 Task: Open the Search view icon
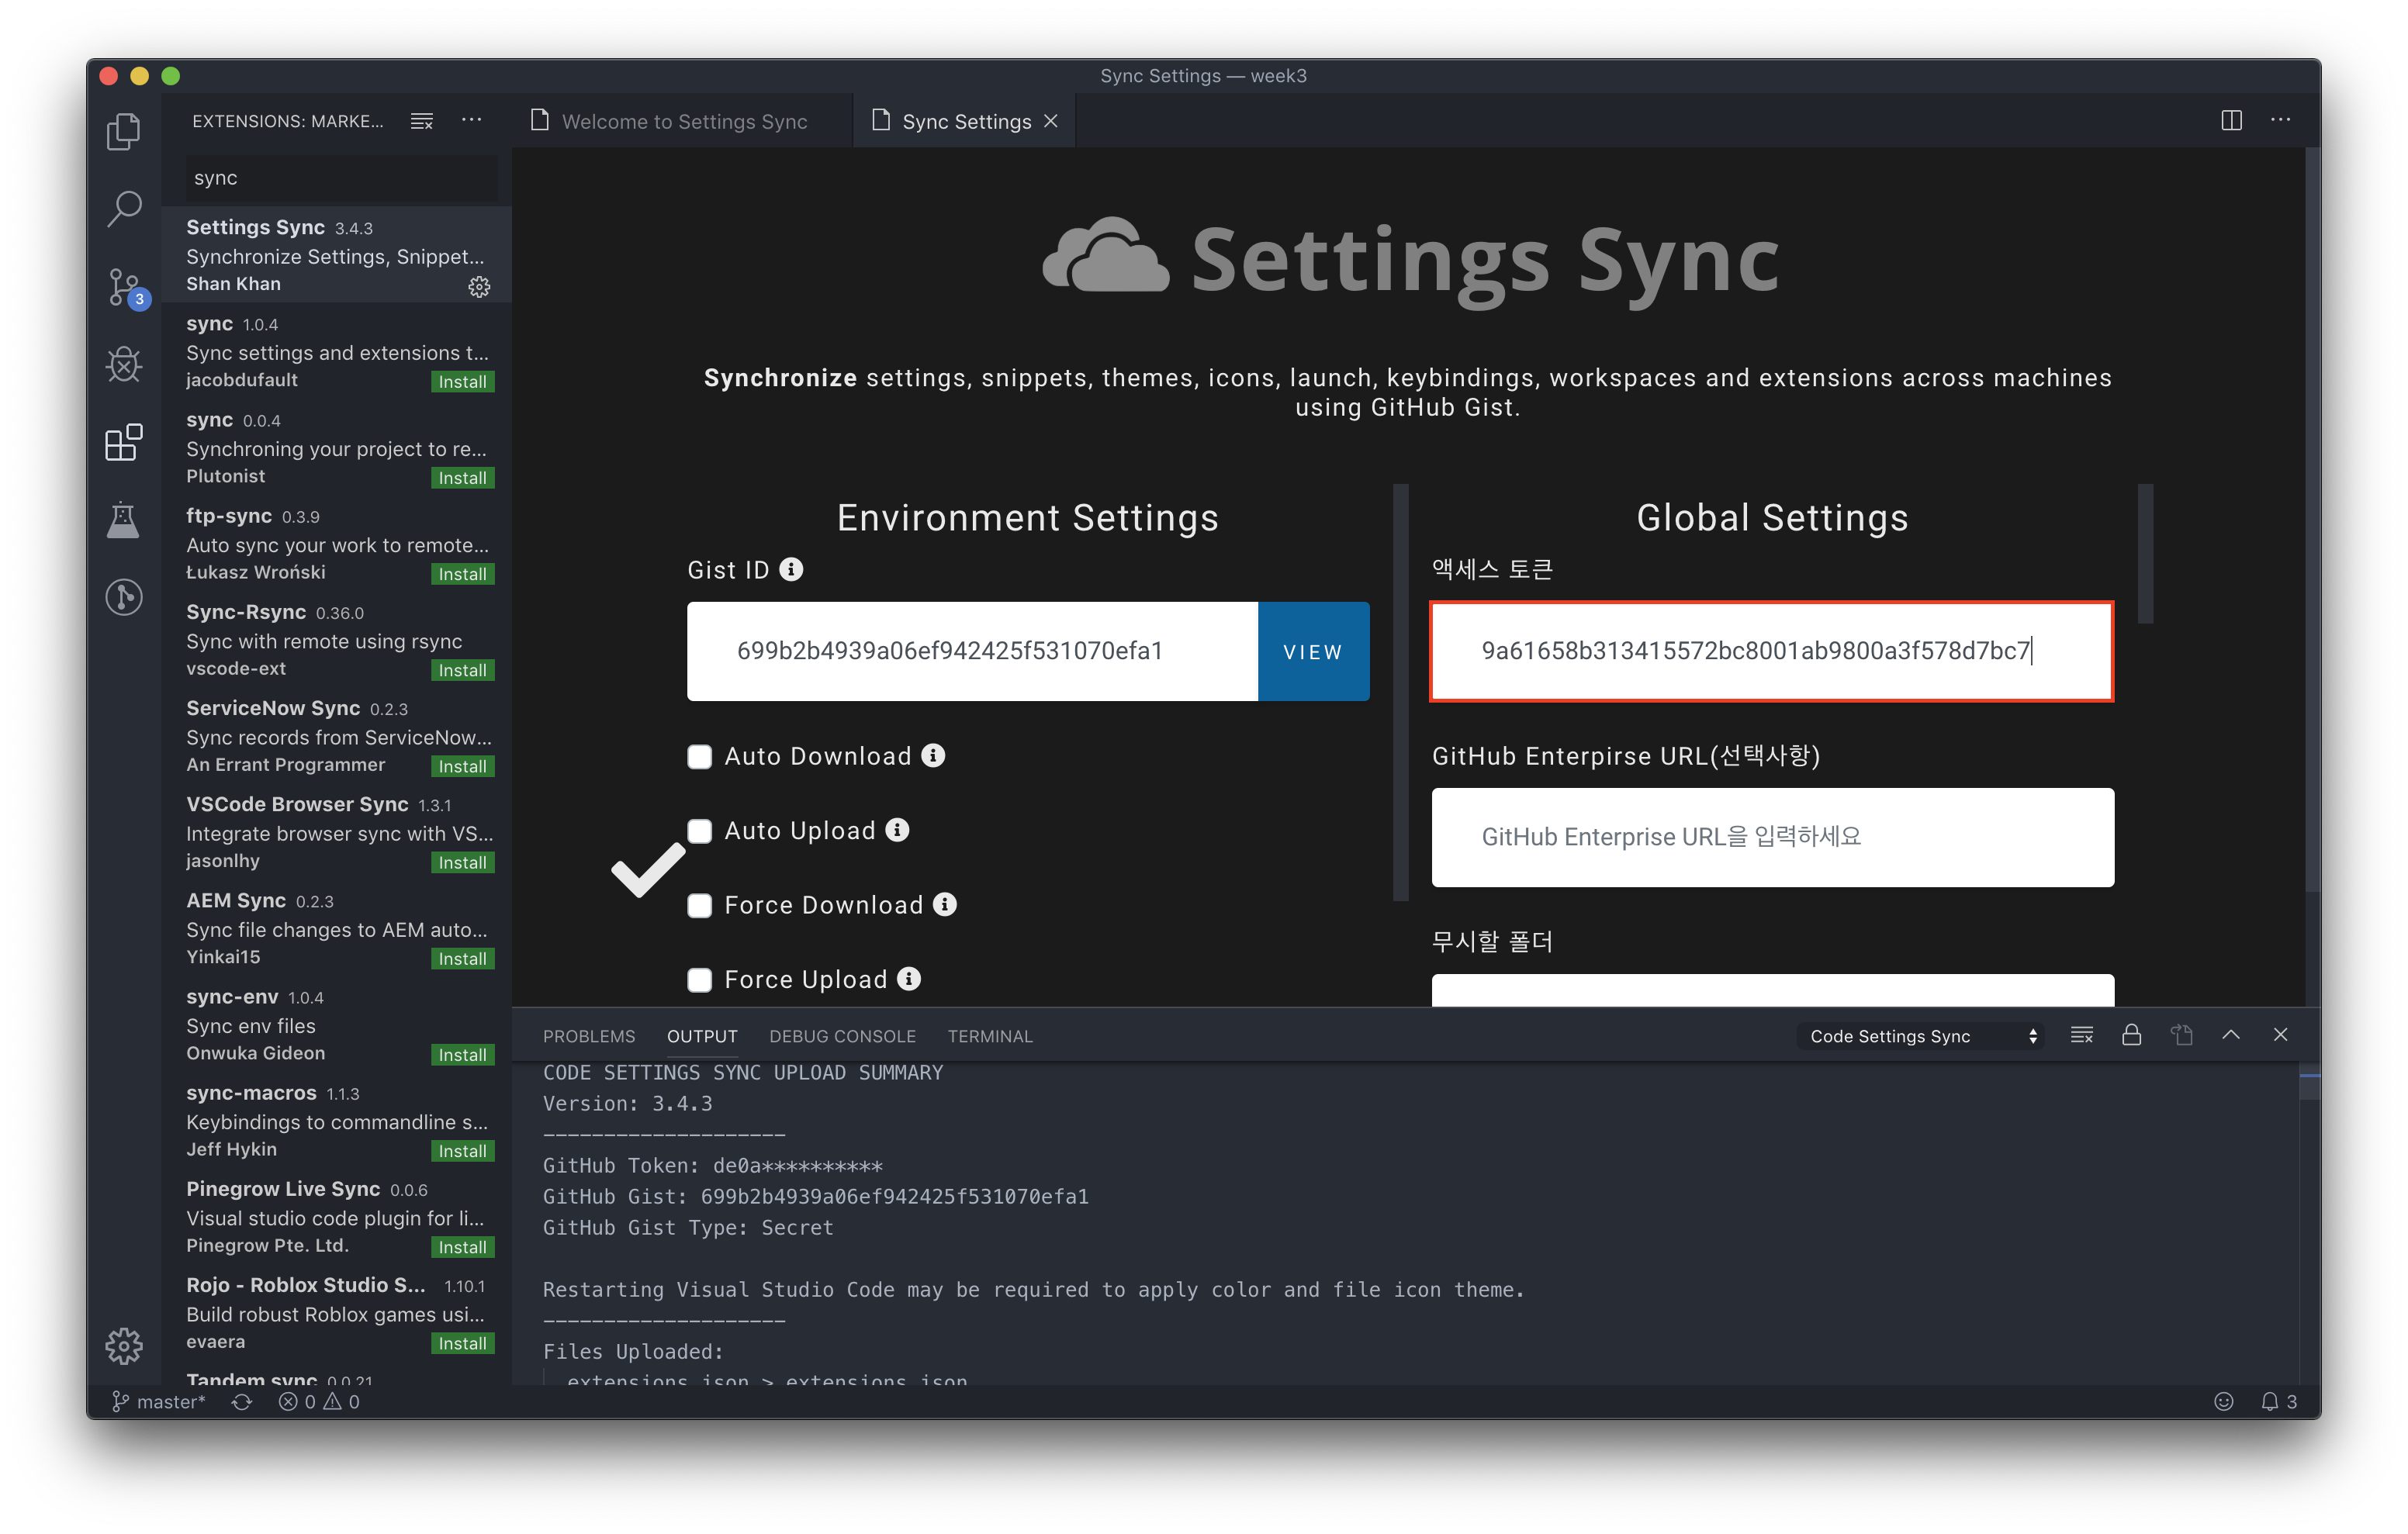[124, 209]
